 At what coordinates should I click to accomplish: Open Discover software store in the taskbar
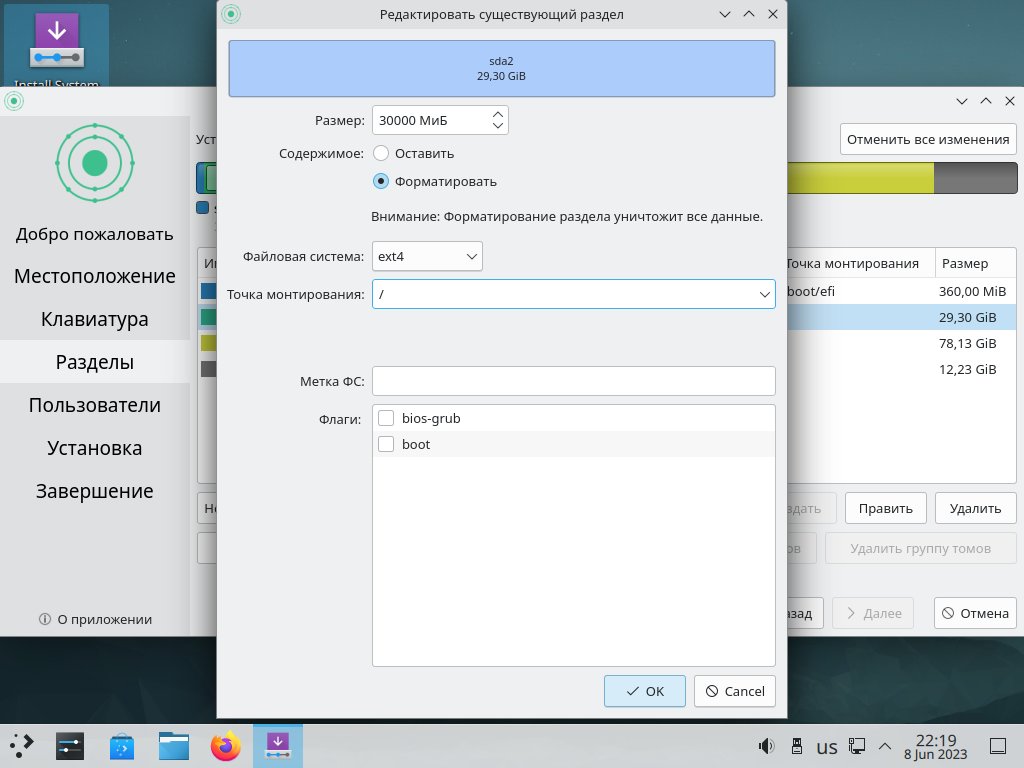pyautogui.click(x=121, y=746)
